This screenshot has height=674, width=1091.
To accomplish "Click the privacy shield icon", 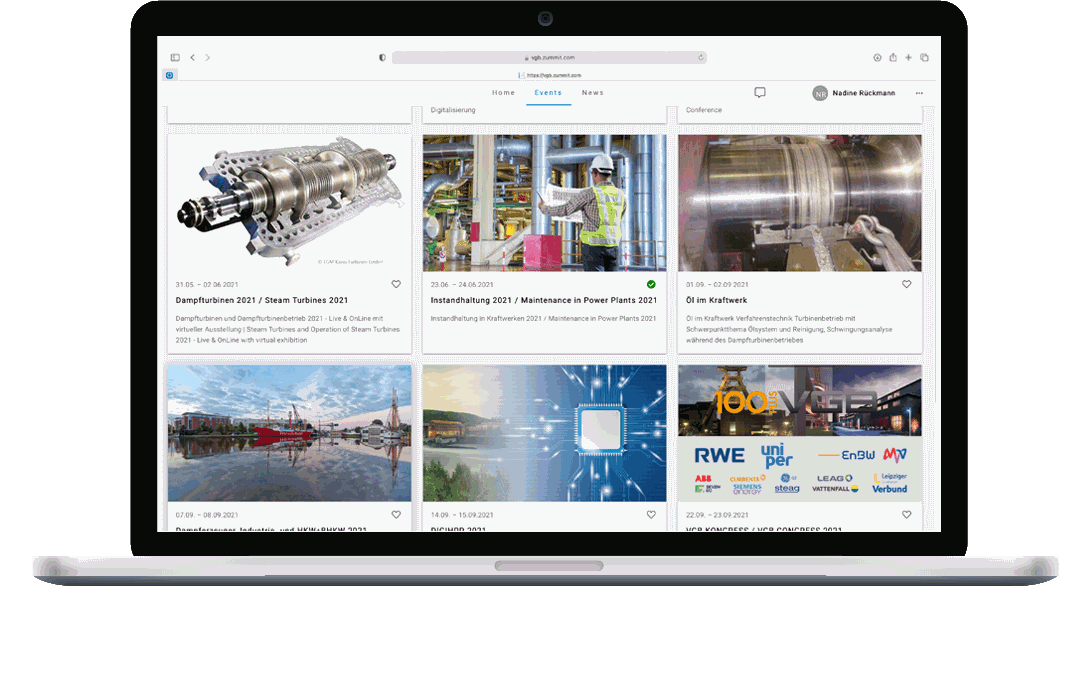I will [x=382, y=58].
